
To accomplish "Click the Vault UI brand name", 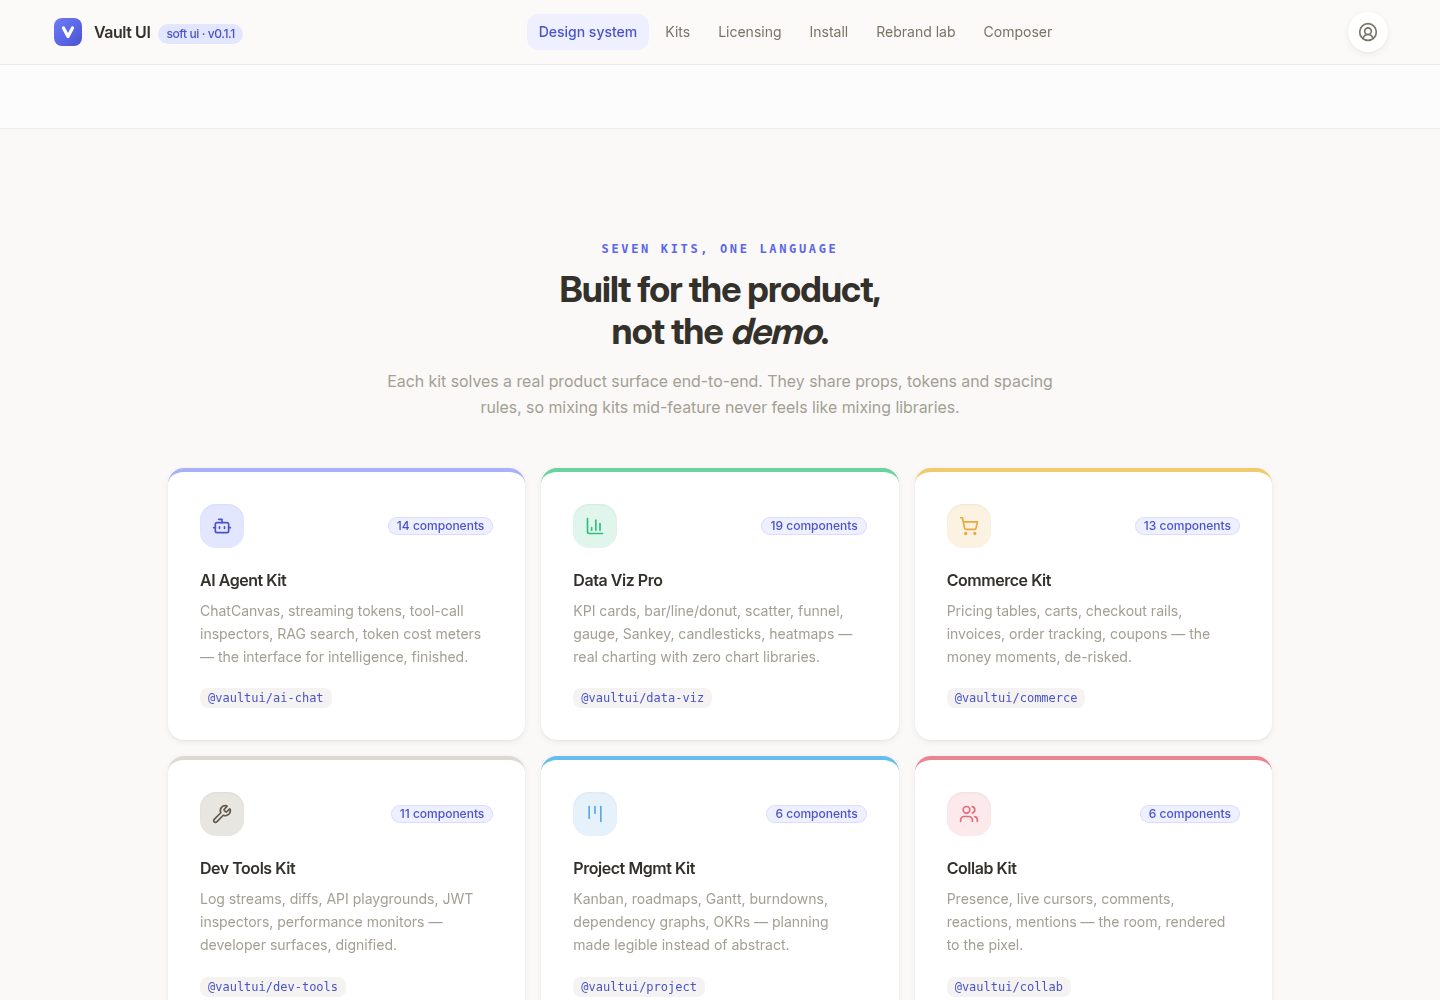I will (x=122, y=32).
